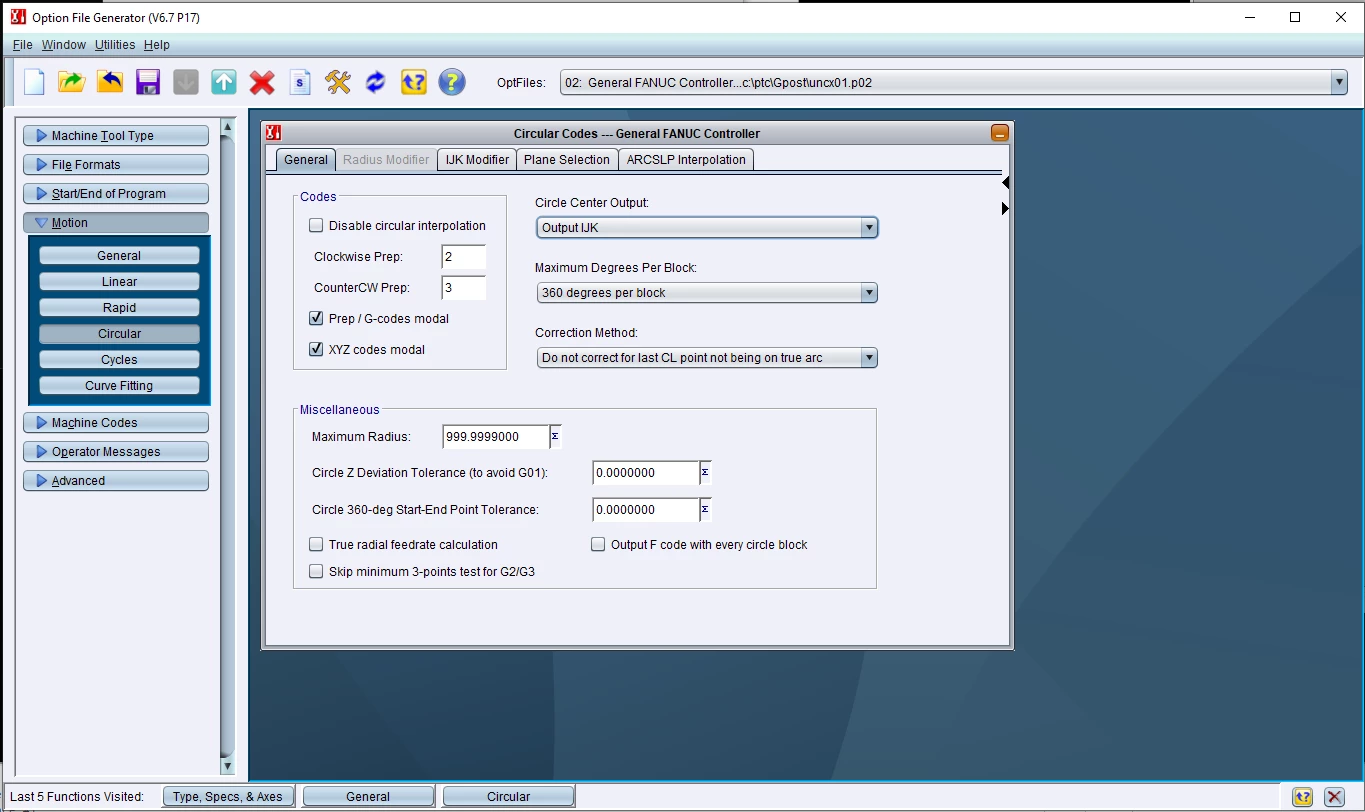
Task: Expand the File Formats section
Action: point(116,165)
